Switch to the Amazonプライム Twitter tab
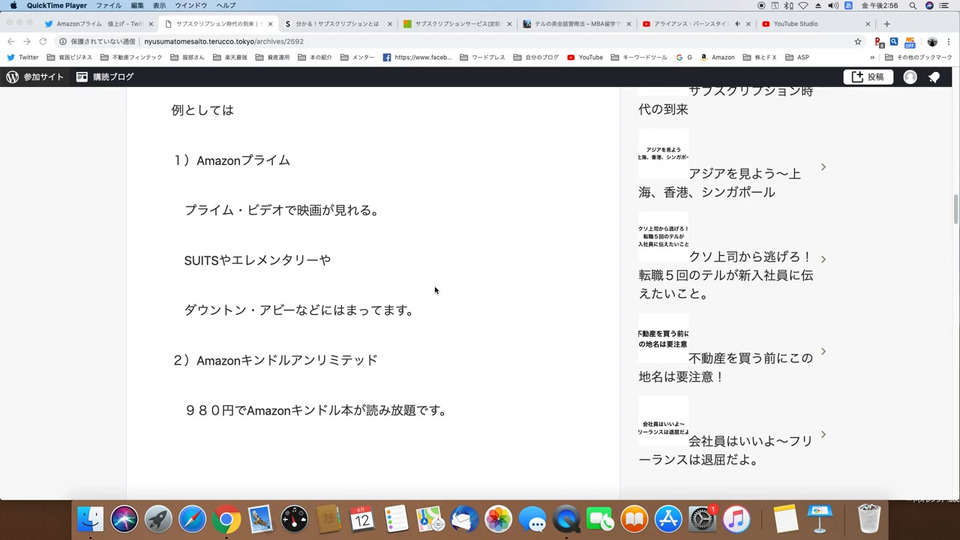 tap(97, 24)
